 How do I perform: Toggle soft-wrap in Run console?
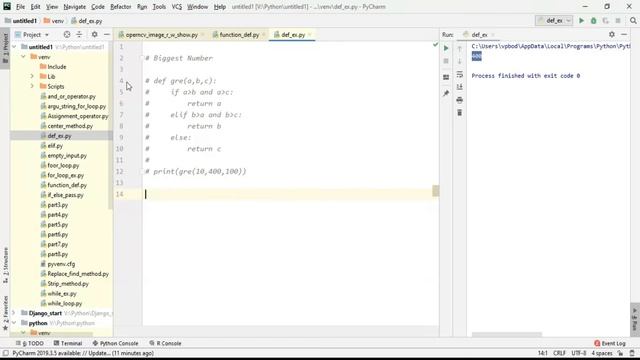[460, 74]
